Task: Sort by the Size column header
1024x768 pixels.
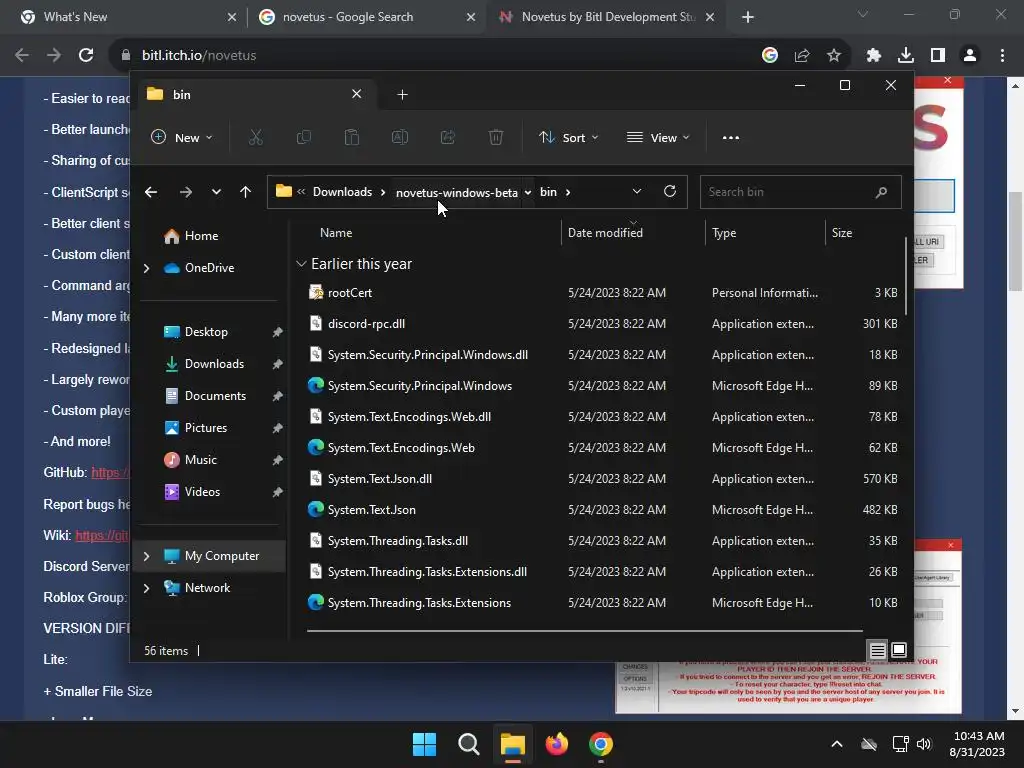Action: point(842,232)
